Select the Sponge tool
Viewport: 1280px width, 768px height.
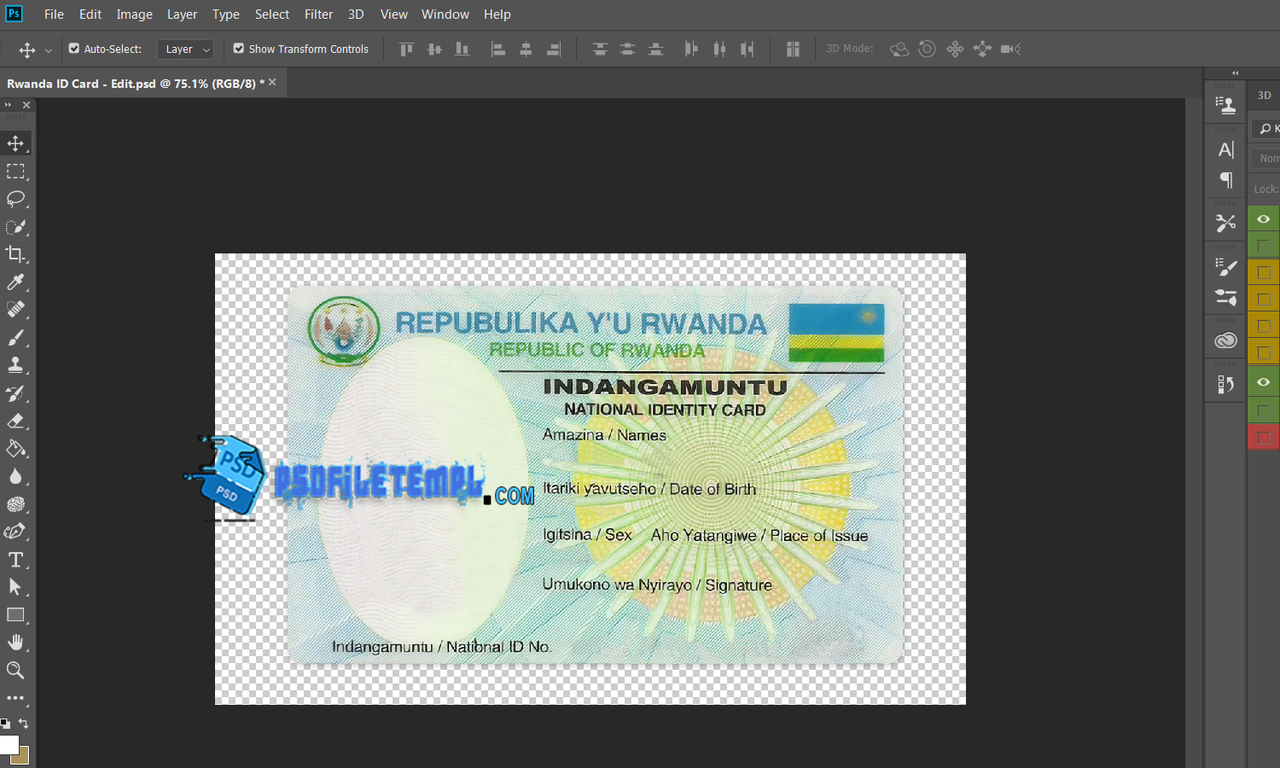[16, 504]
